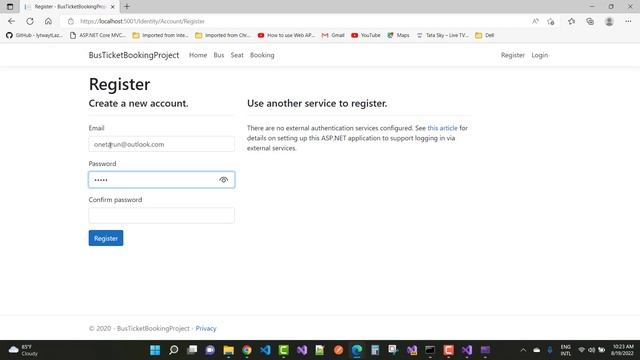Open a new tab with the plus button

tap(127, 7)
